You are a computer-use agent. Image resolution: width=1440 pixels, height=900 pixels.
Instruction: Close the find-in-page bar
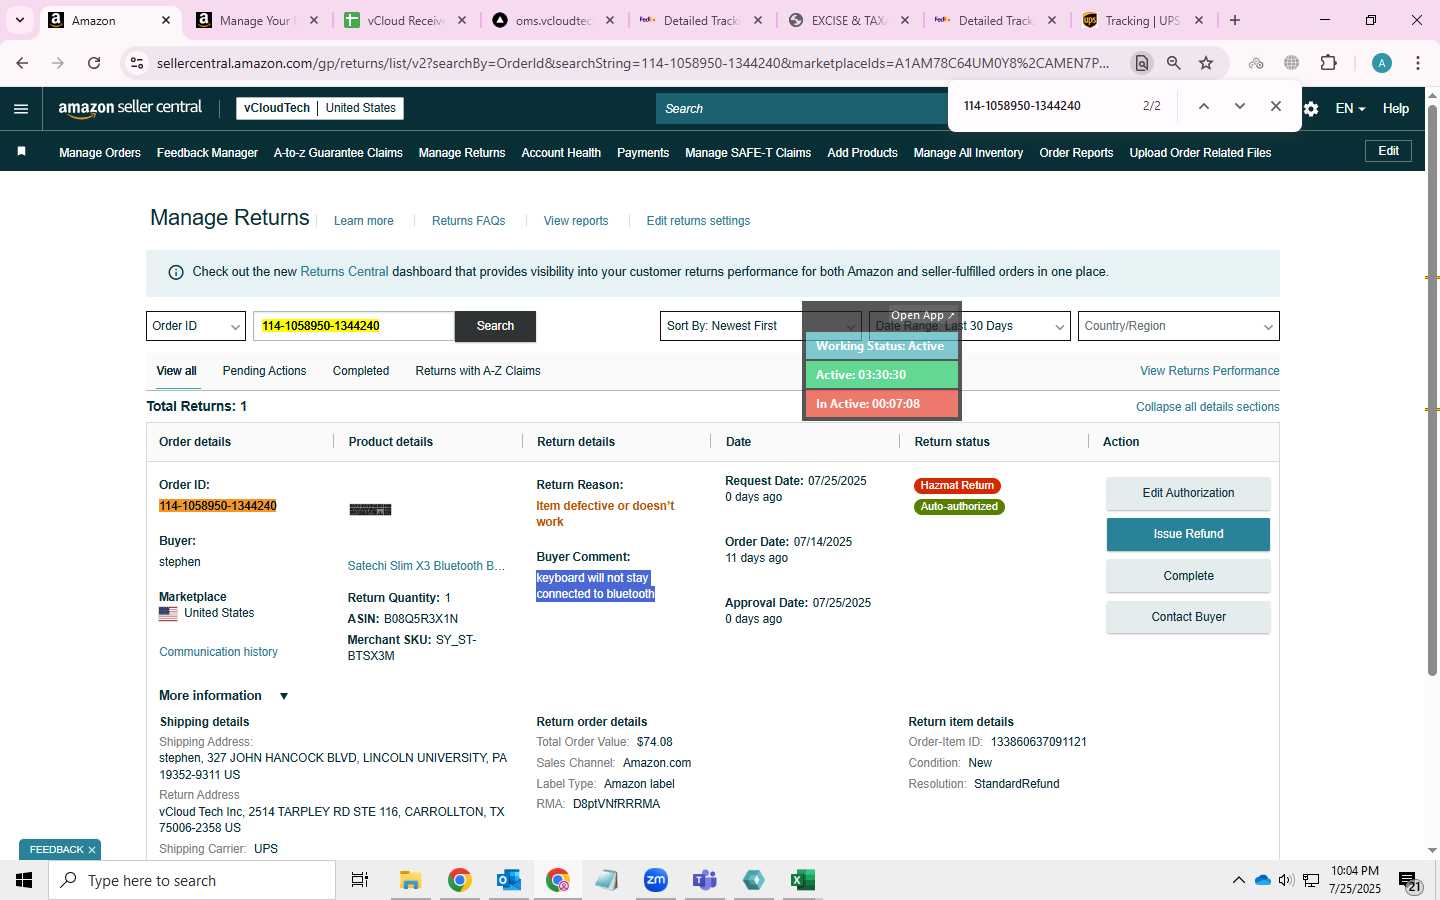click(1275, 106)
